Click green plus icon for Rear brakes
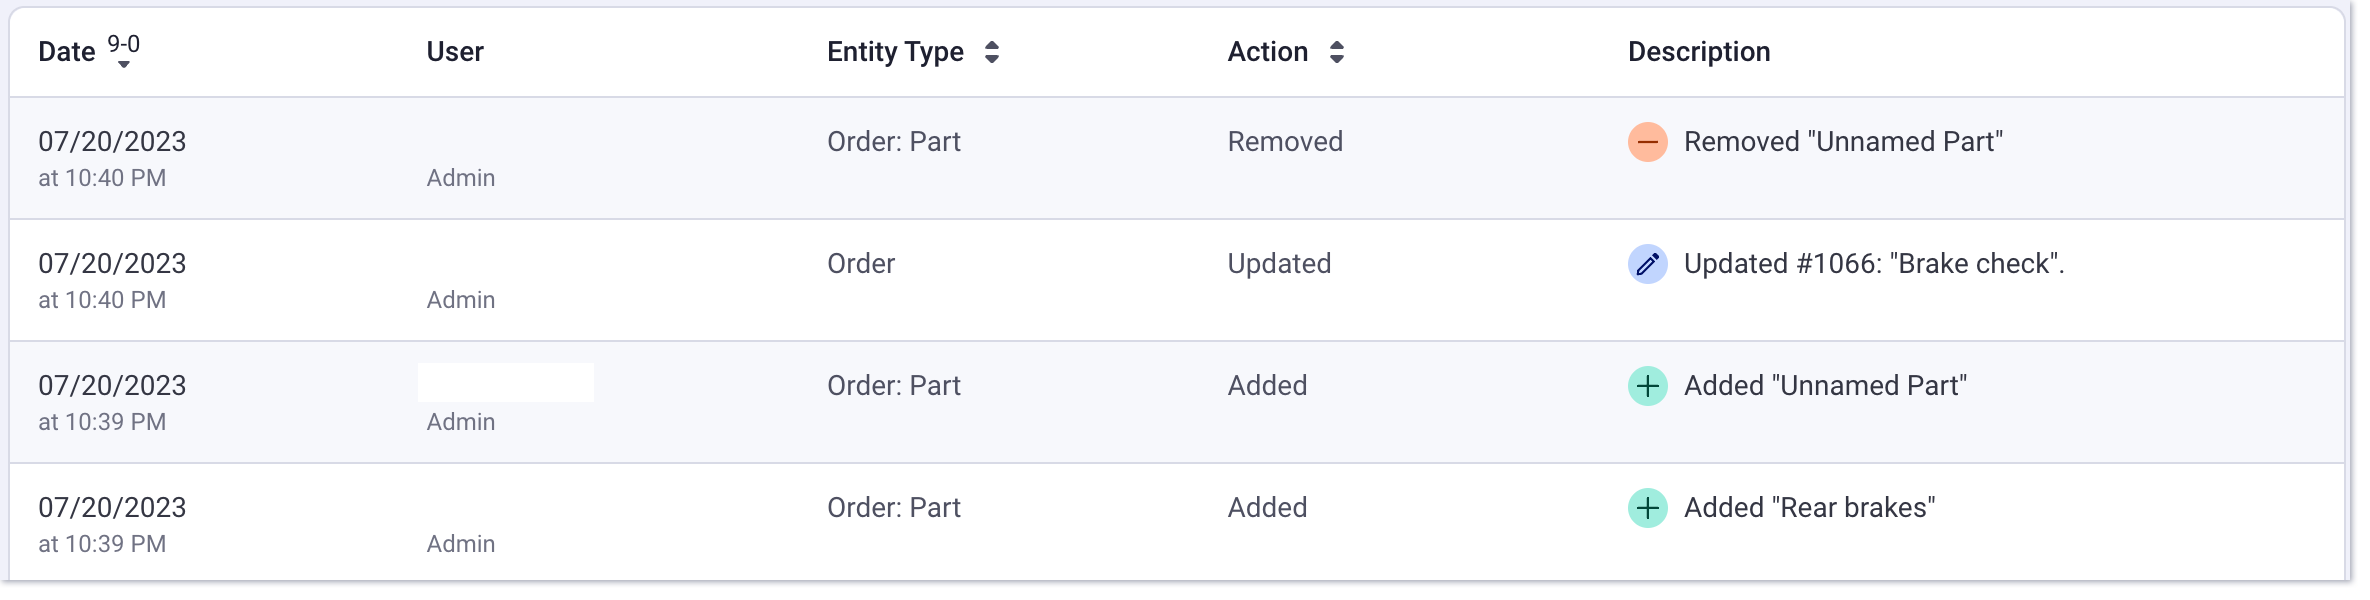The width and height of the screenshot is (2370, 600). 1647,508
